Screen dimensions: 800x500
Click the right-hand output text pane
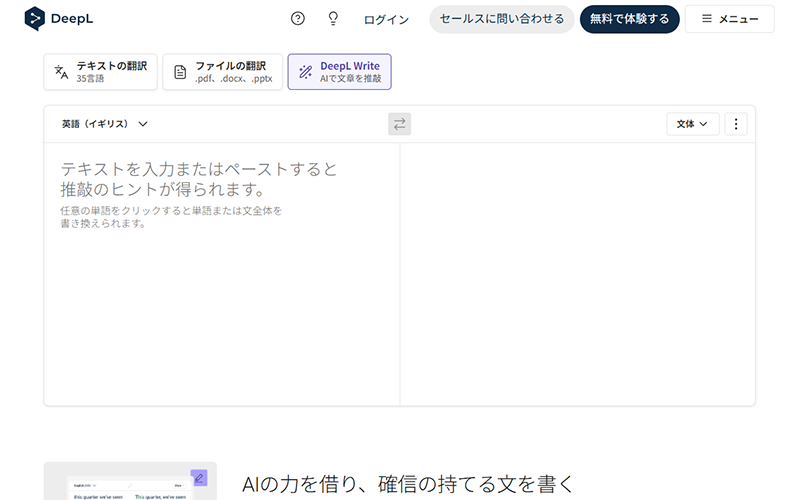tap(578, 274)
